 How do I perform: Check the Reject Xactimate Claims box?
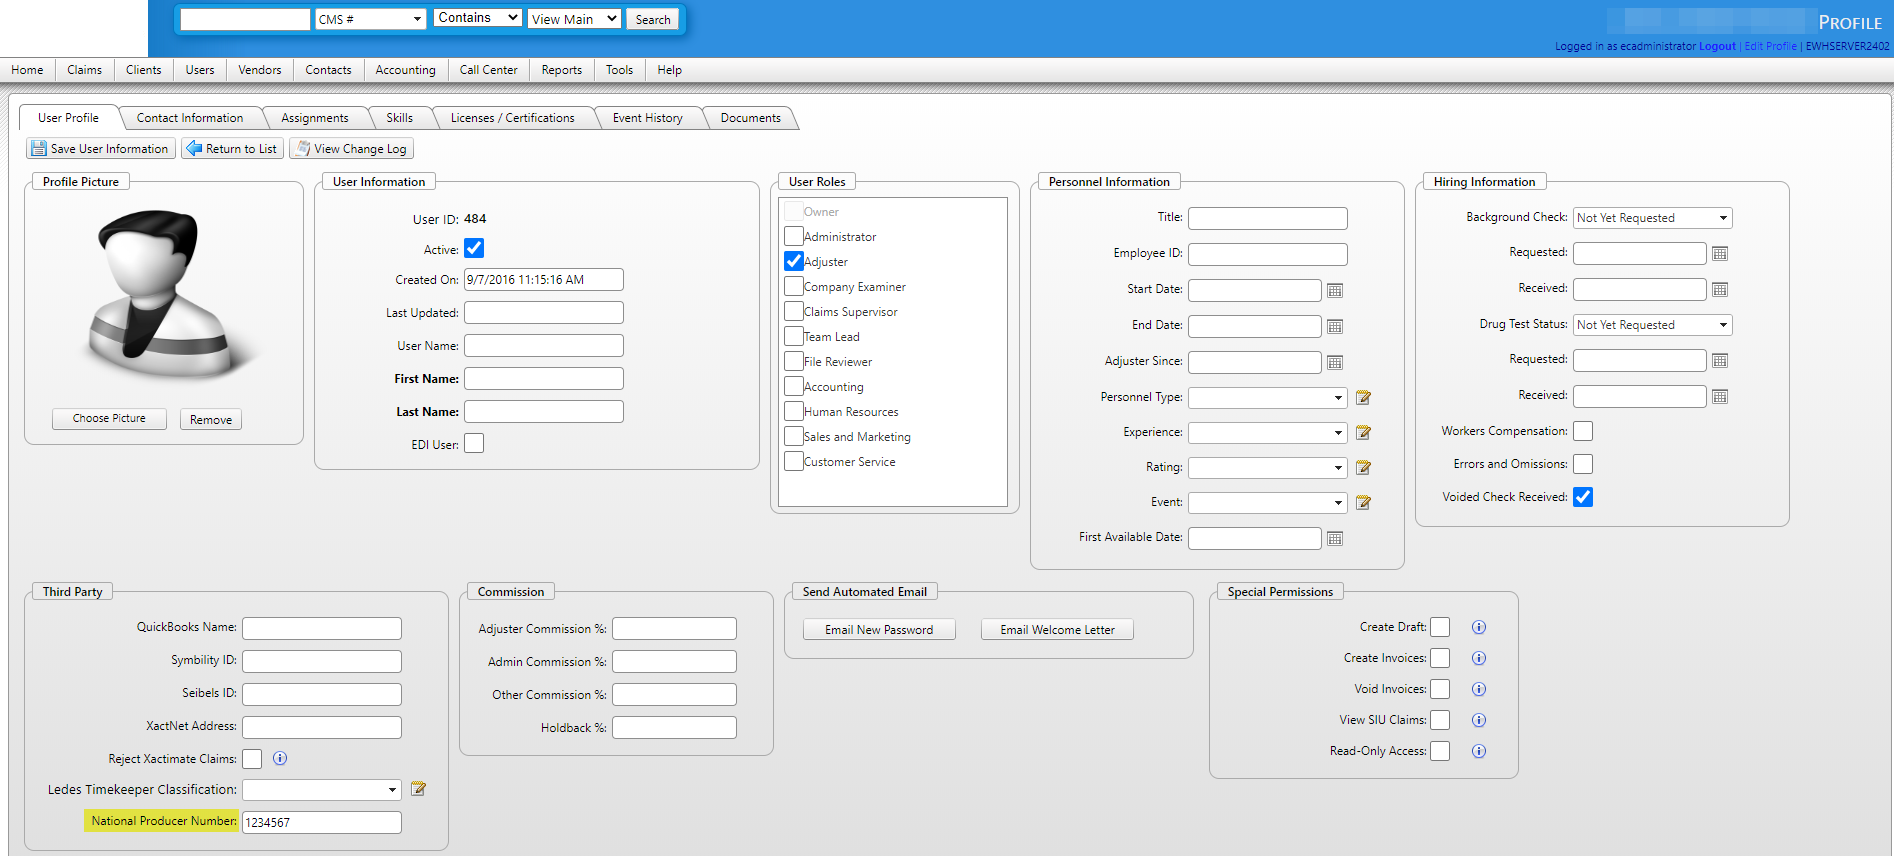click(252, 759)
